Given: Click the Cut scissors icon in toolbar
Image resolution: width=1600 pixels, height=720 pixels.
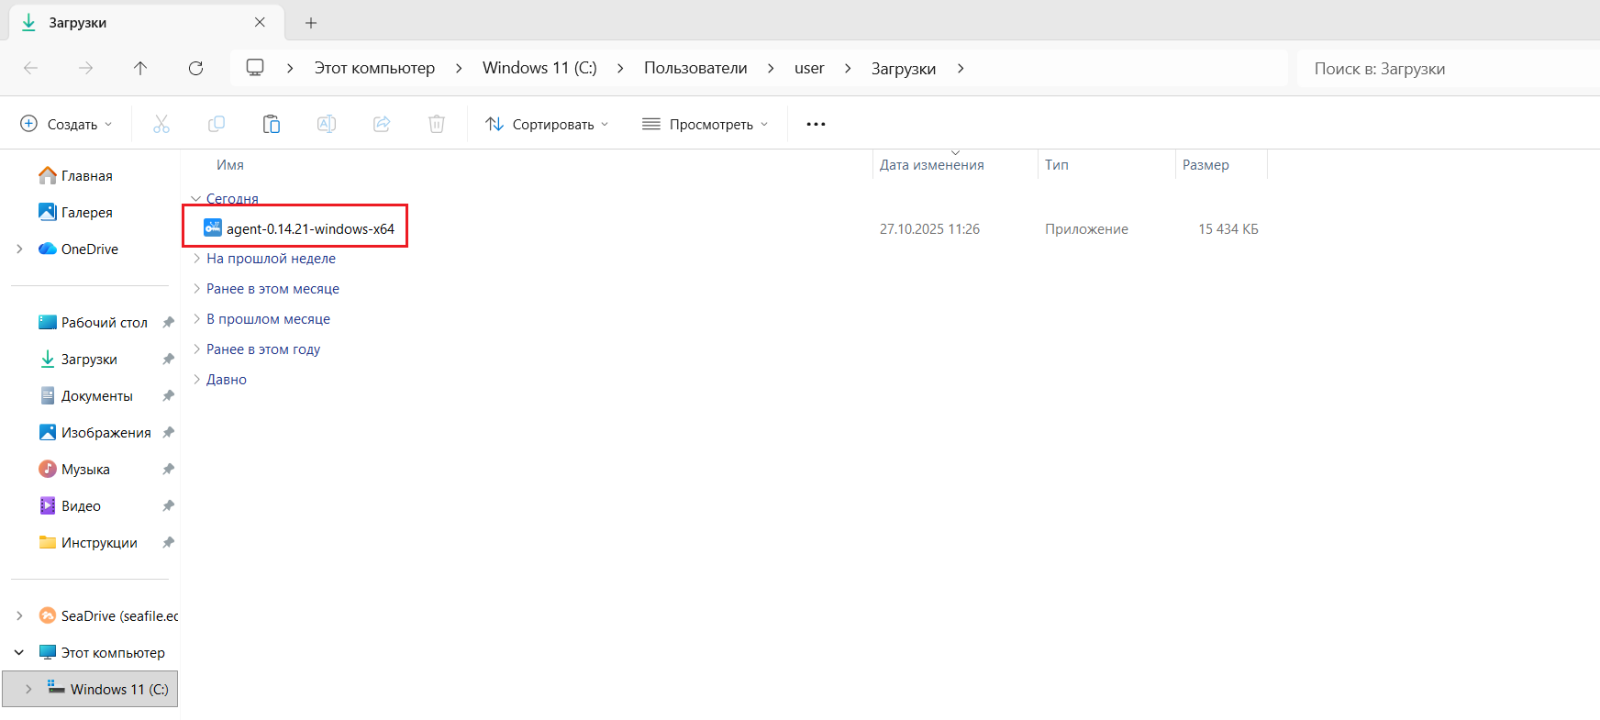Looking at the screenshot, I should tap(161, 124).
